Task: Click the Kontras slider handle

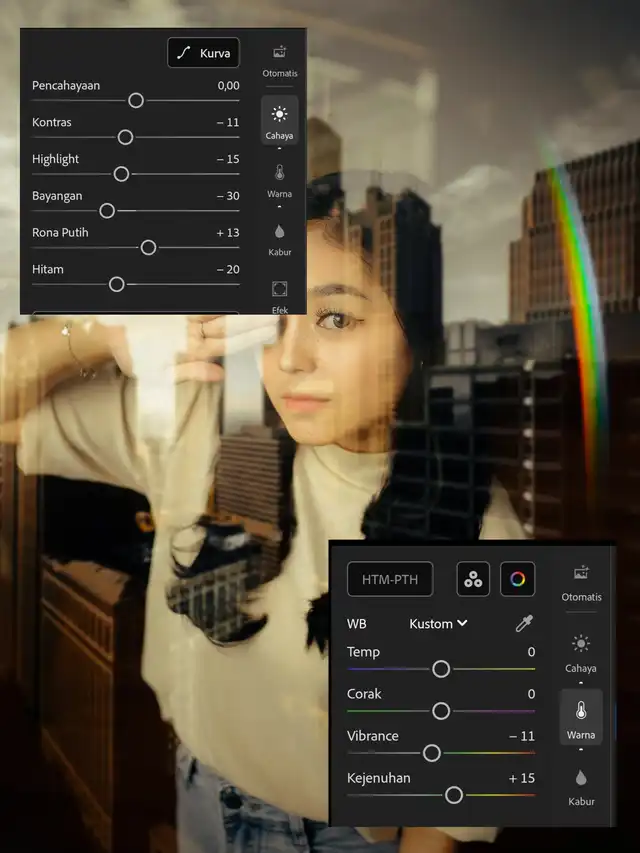Action: pyautogui.click(x=125, y=137)
